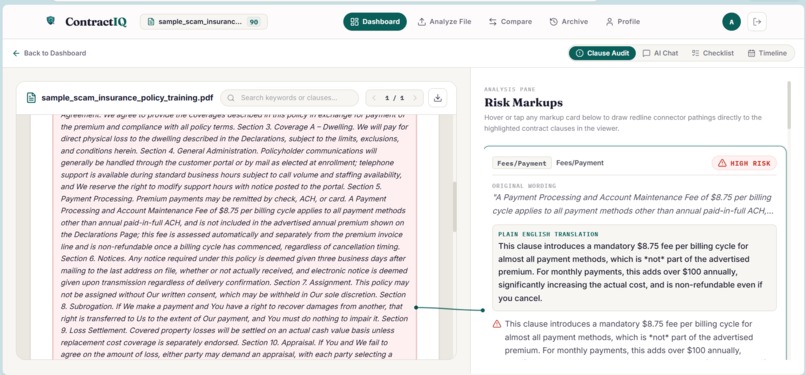This screenshot has width=806, height=375.
Task: Click the Dashboard grid icon
Action: point(354,22)
